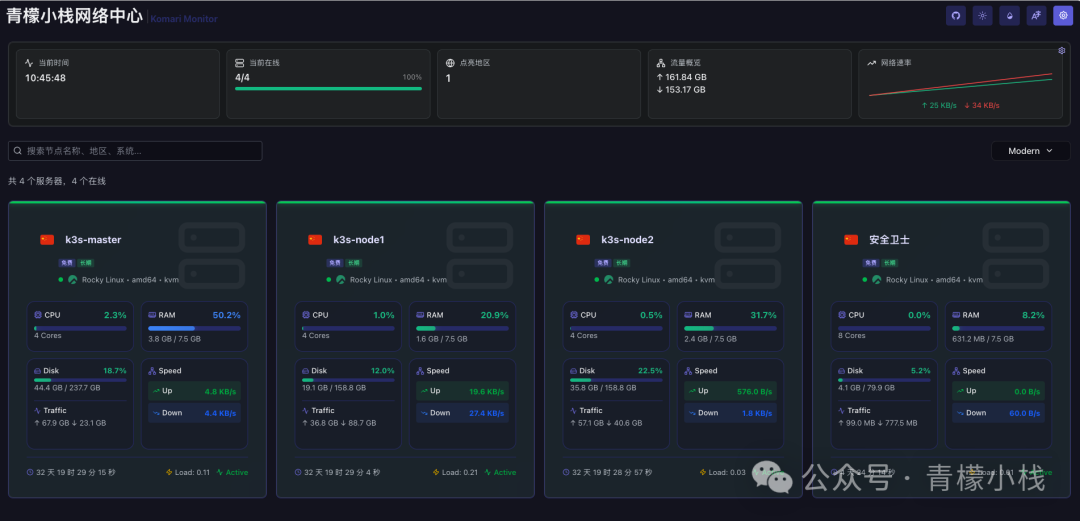Click the China flag on k3s-master
Image resolution: width=1080 pixels, height=521 pixels.
click(x=47, y=240)
